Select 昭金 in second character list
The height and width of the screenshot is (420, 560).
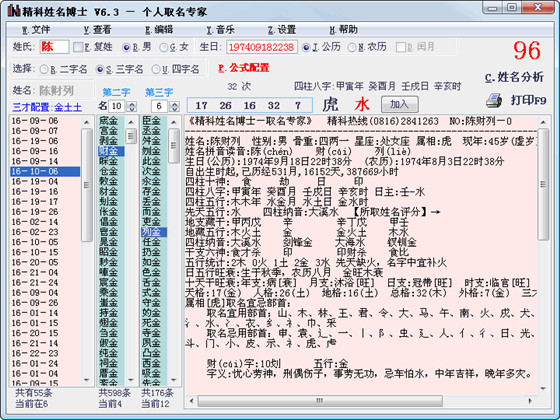click(x=111, y=252)
